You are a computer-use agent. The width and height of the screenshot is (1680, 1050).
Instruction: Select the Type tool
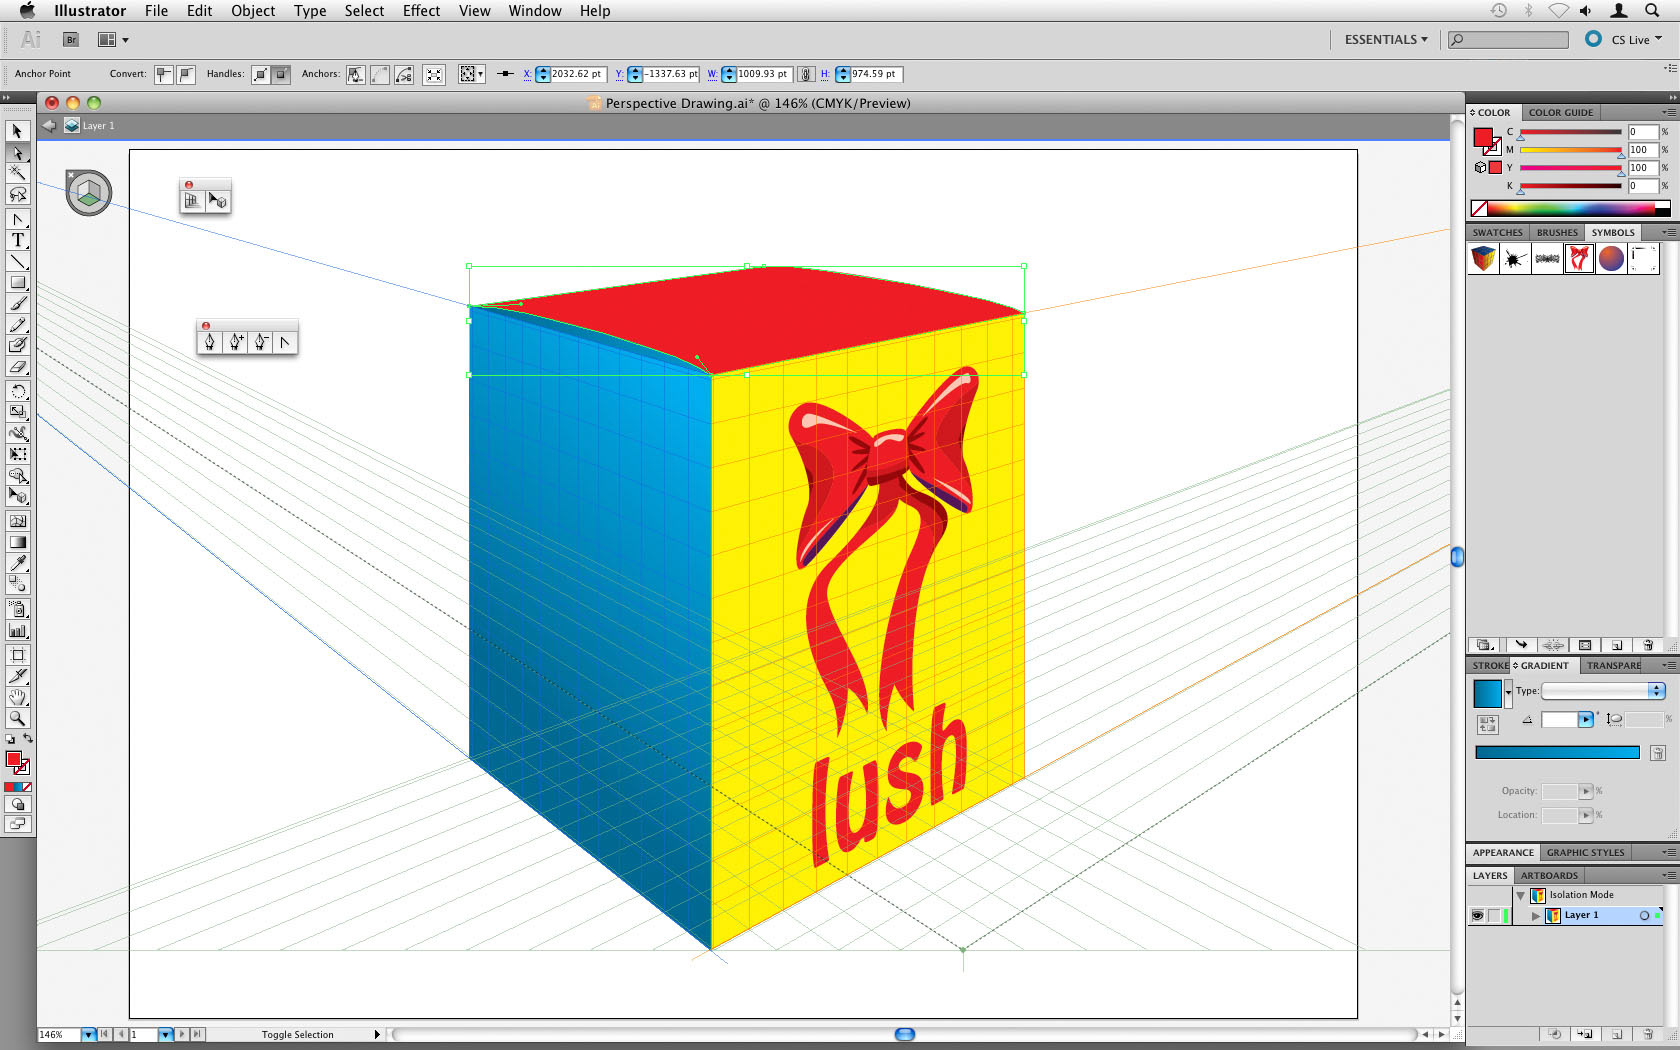[x=17, y=240]
